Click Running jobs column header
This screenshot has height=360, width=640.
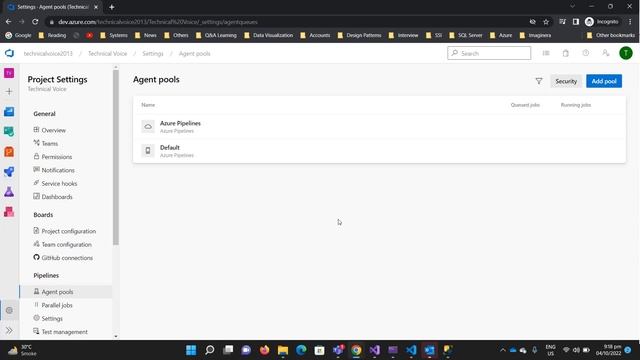(576, 105)
